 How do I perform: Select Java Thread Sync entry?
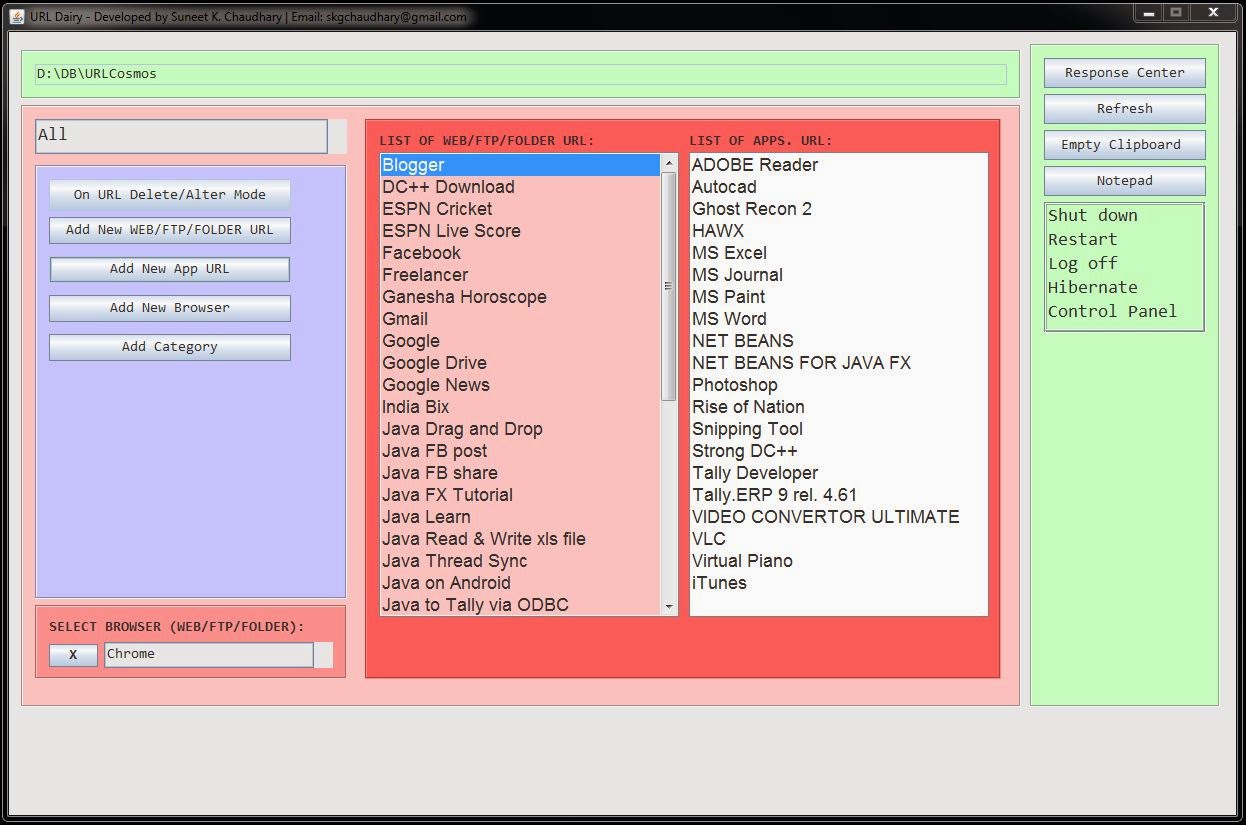[x=520, y=561]
